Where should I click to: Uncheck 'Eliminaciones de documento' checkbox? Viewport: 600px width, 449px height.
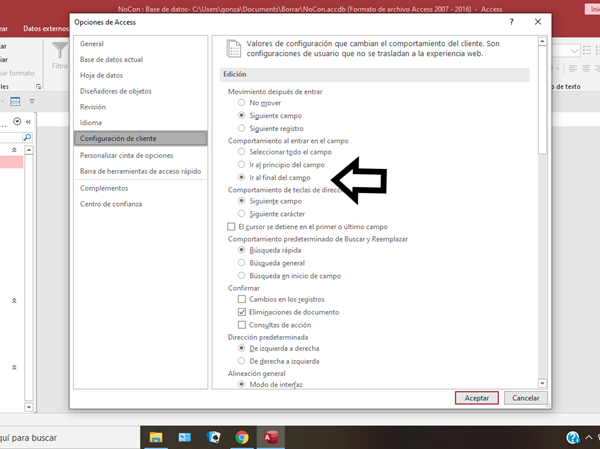(x=241, y=312)
